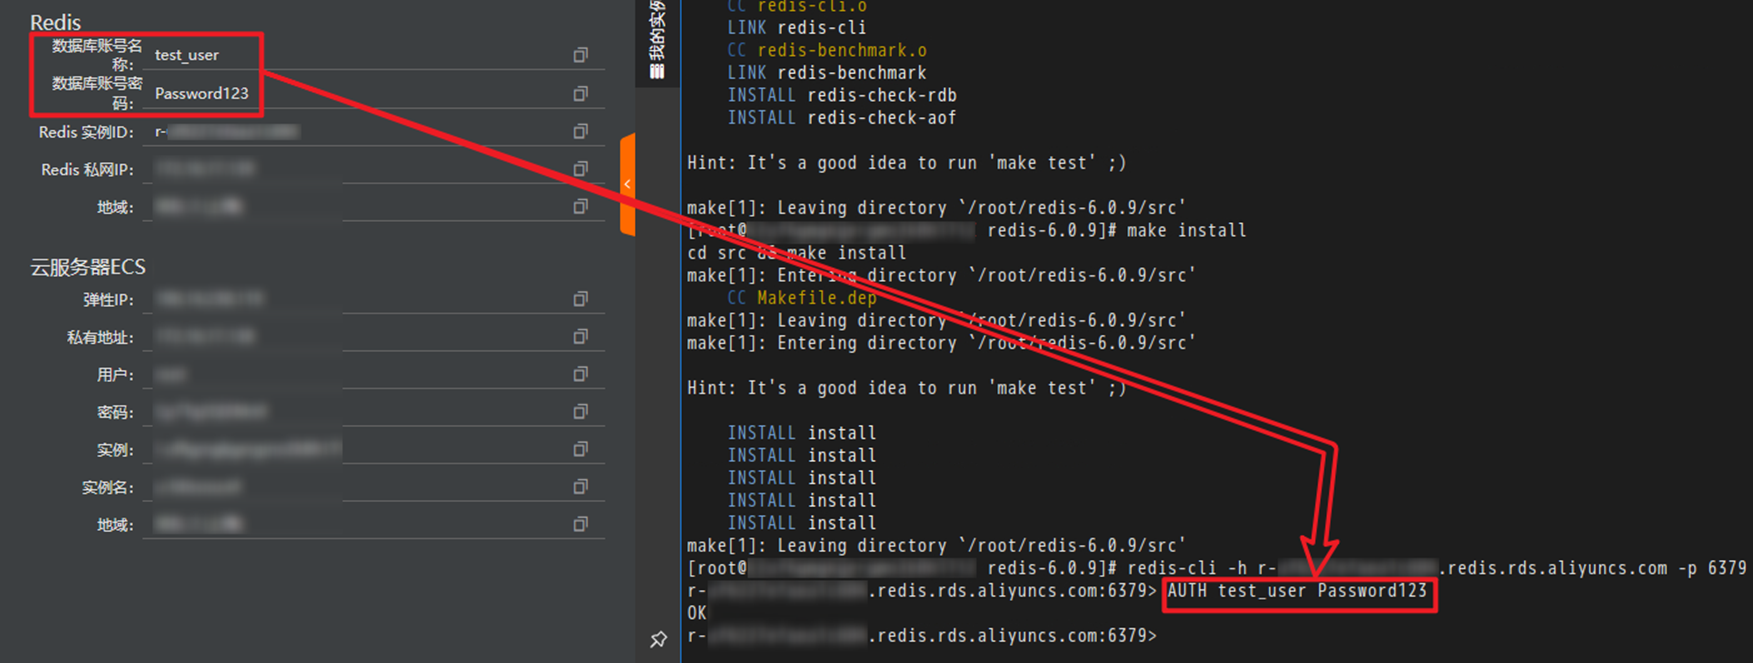This screenshot has height=663, width=1753.
Task: Click the 'OK' response in terminal
Action: (x=697, y=613)
